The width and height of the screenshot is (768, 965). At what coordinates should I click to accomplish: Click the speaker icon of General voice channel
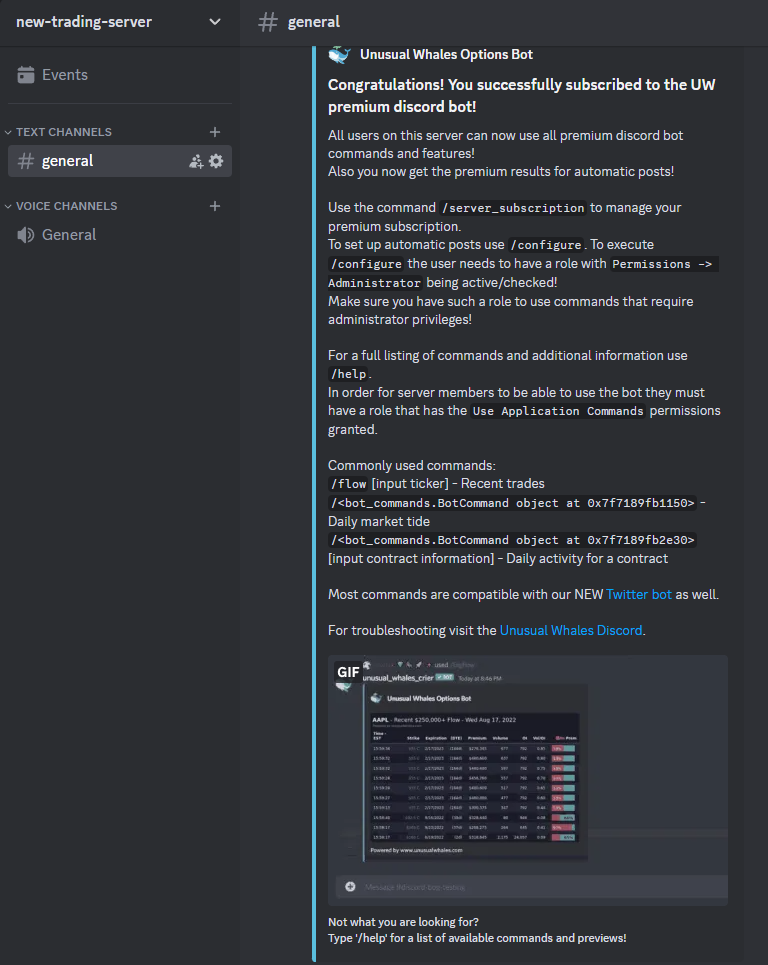[26, 234]
